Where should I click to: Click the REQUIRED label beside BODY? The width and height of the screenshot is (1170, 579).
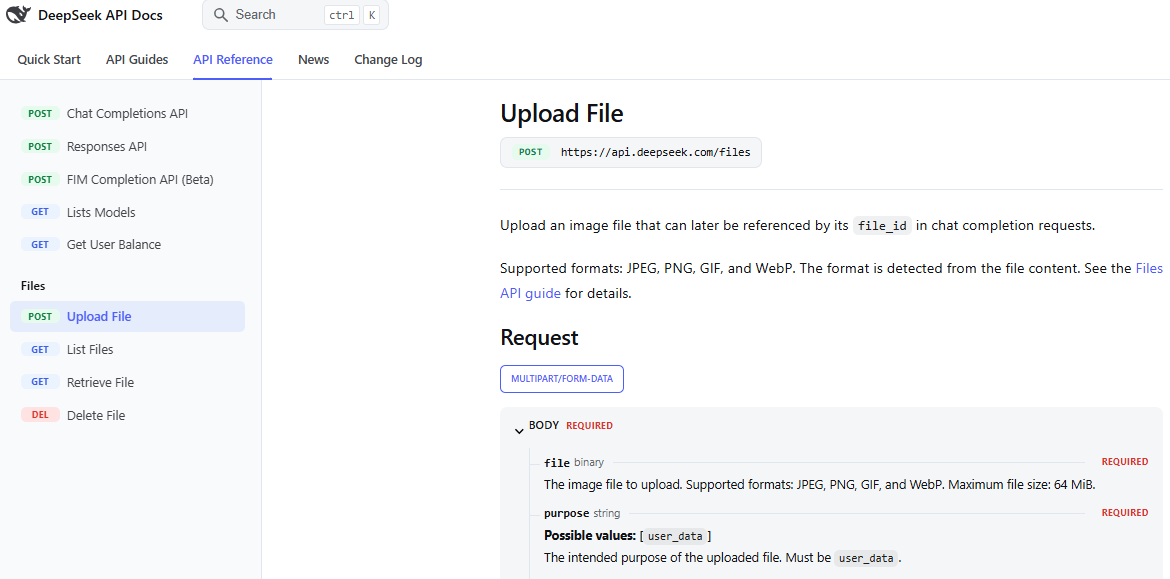(589, 426)
